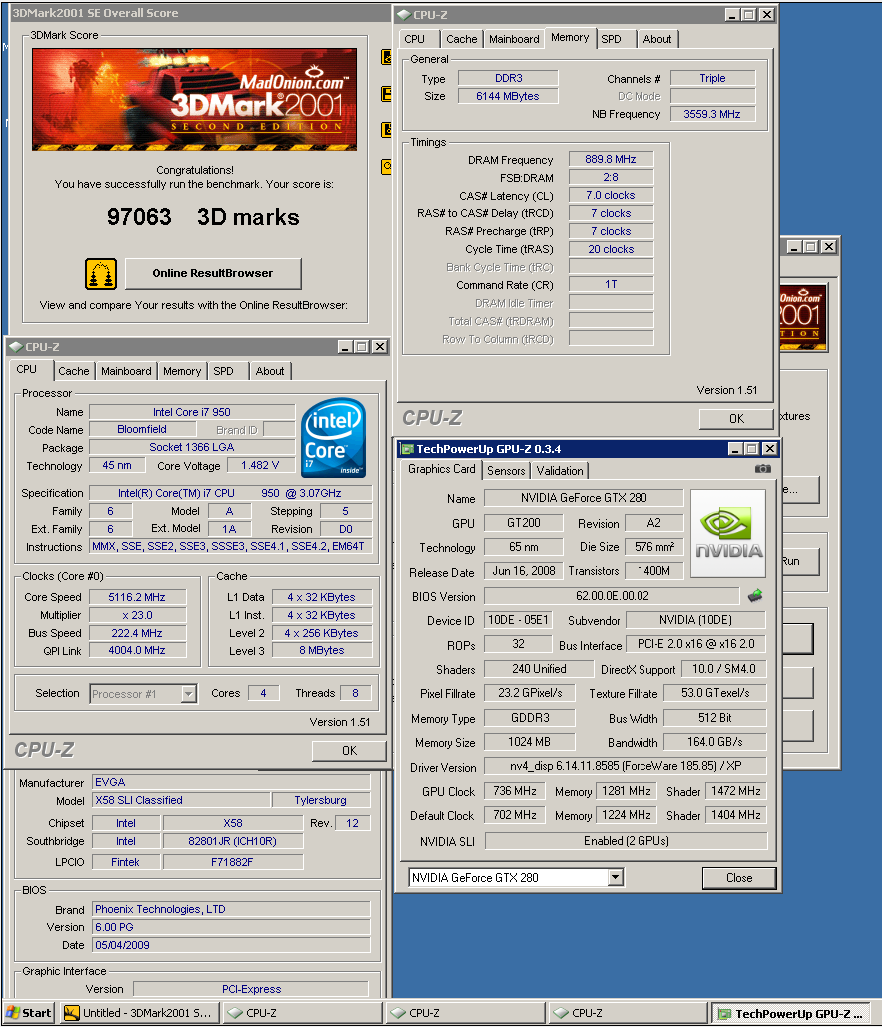Screen dimensions: 882x1027
Task: Click the NVIDIA SLI Enabled (2 GPUs) field
Action: [x=625, y=841]
